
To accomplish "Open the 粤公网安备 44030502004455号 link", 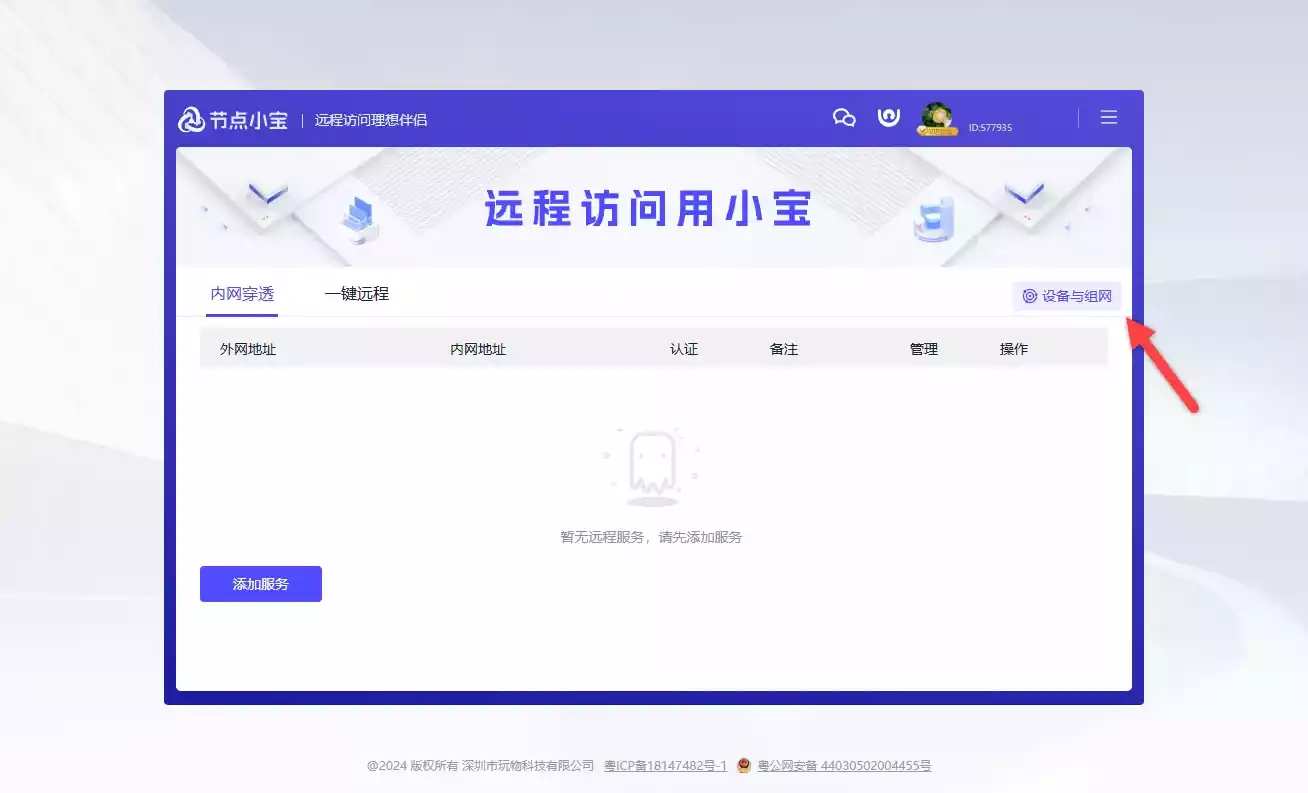I will (x=844, y=766).
